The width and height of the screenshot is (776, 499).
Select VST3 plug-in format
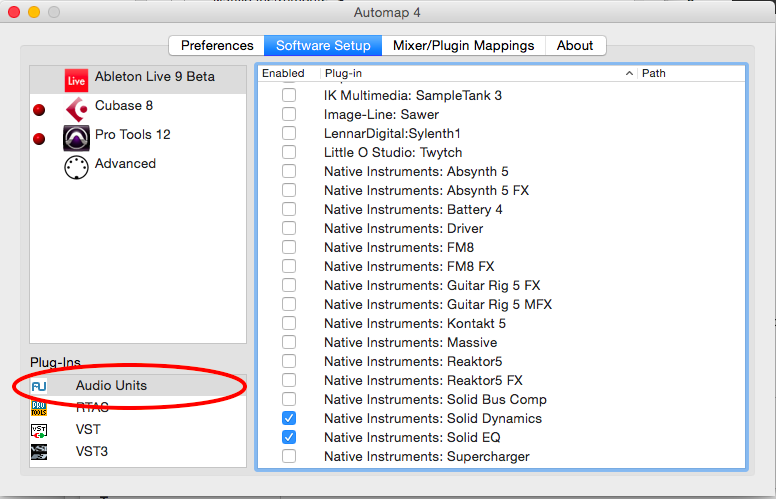[x=138, y=451]
